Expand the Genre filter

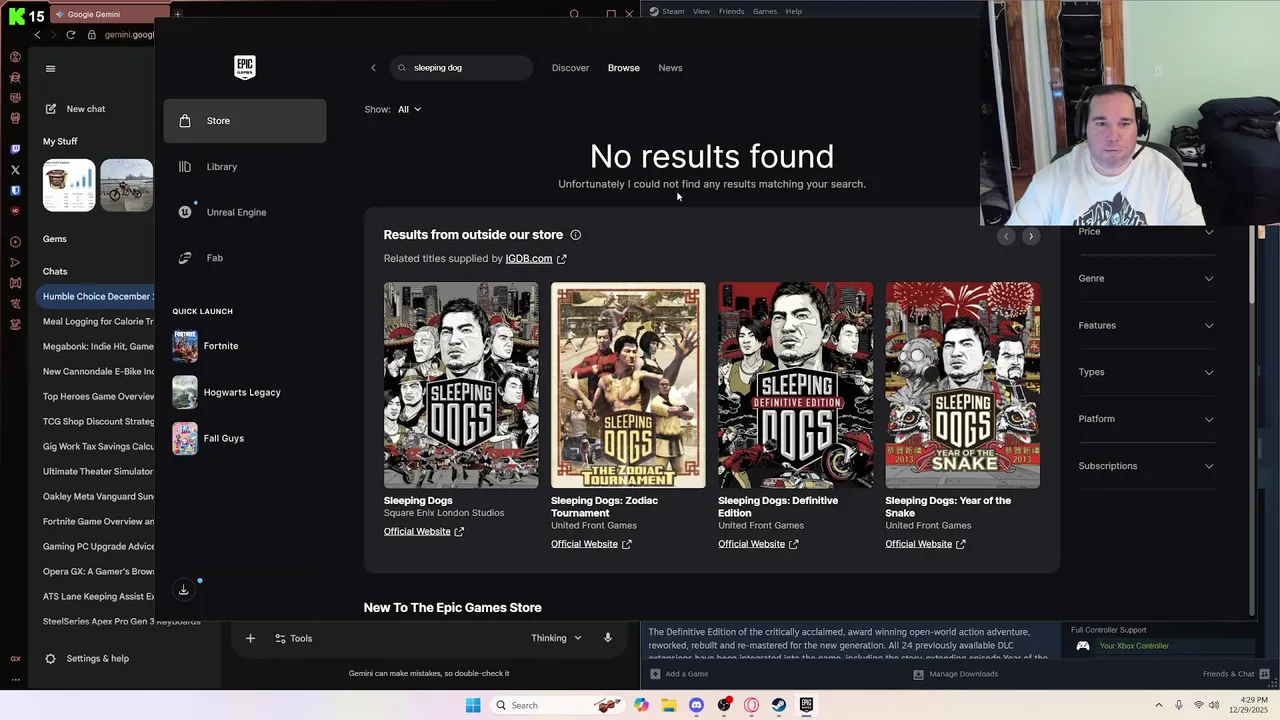tap(1146, 279)
